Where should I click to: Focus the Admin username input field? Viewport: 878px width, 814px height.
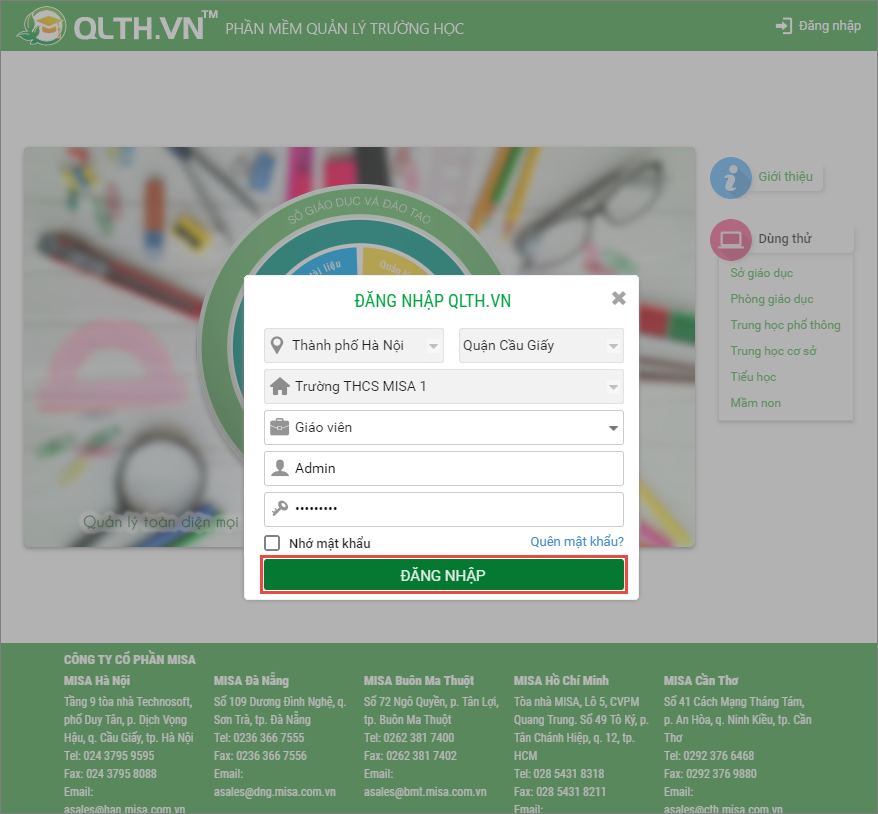[443, 469]
